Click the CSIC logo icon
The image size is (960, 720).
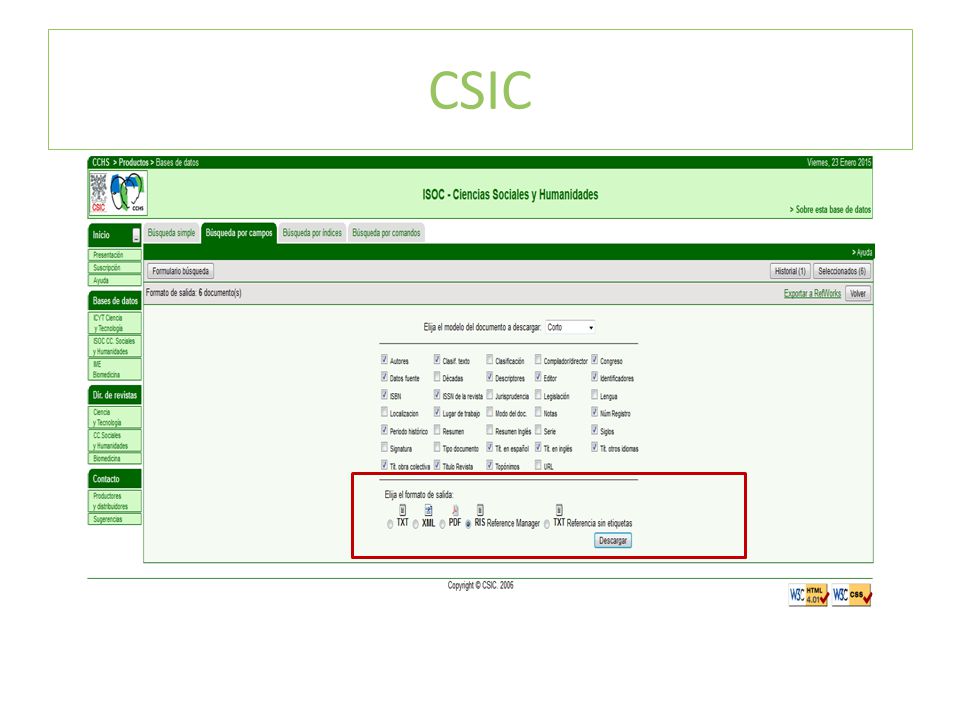pos(99,193)
